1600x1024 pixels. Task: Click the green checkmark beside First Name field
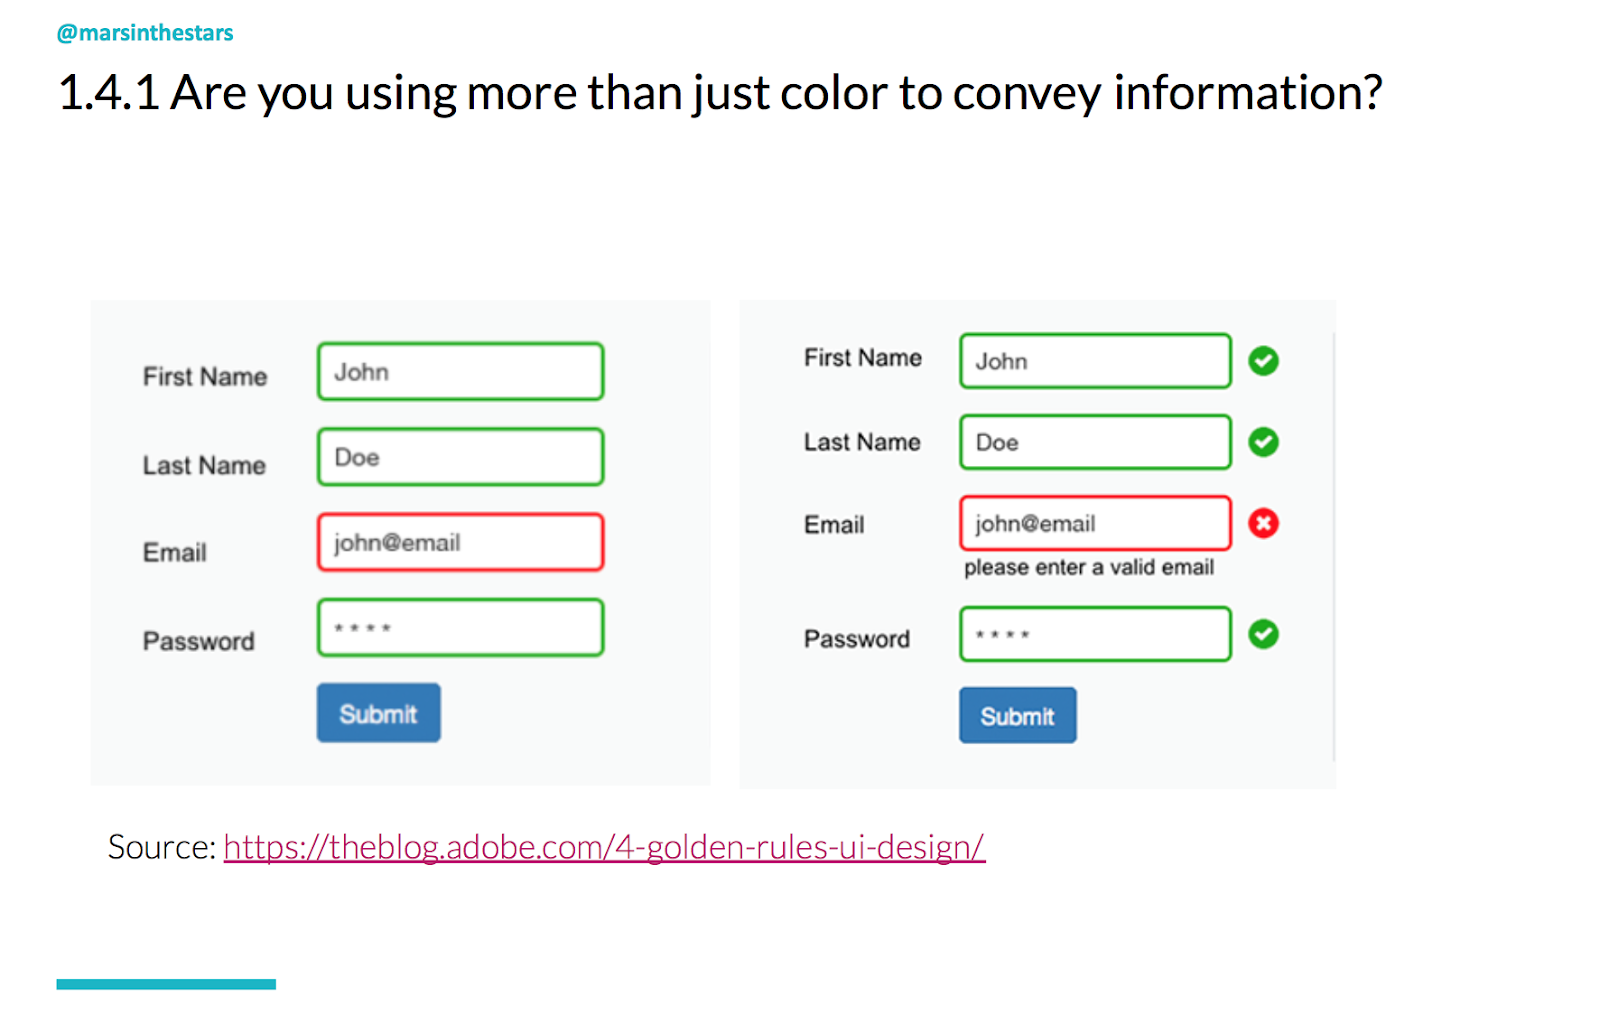point(1263,361)
